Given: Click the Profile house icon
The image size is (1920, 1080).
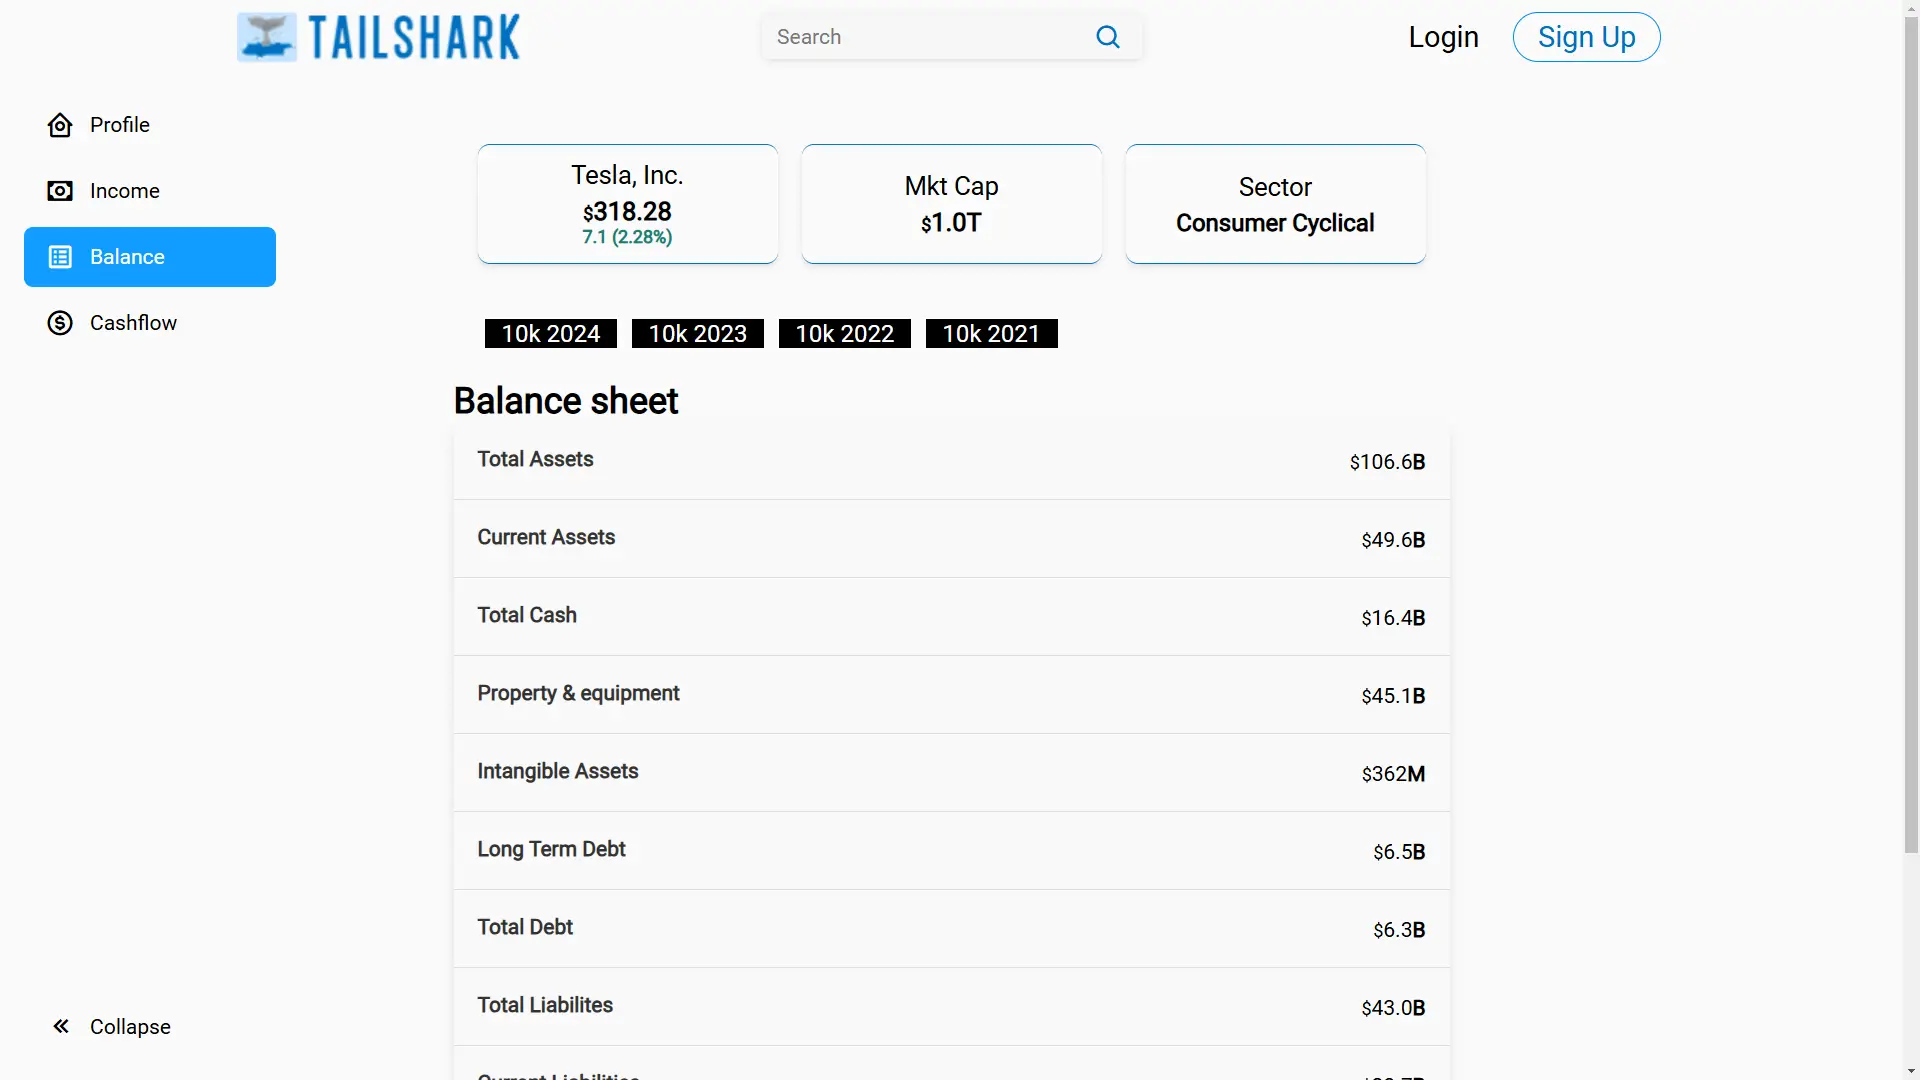Looking at the screenshot, I should click(60, 125).
